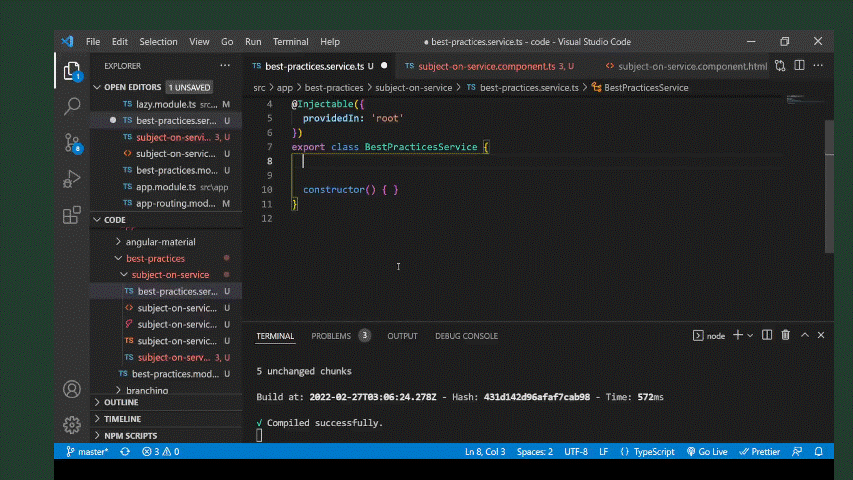This screenshot has height=480, width=853.
Task: Open the Terminal menu
Action: [x=290, y=42]
